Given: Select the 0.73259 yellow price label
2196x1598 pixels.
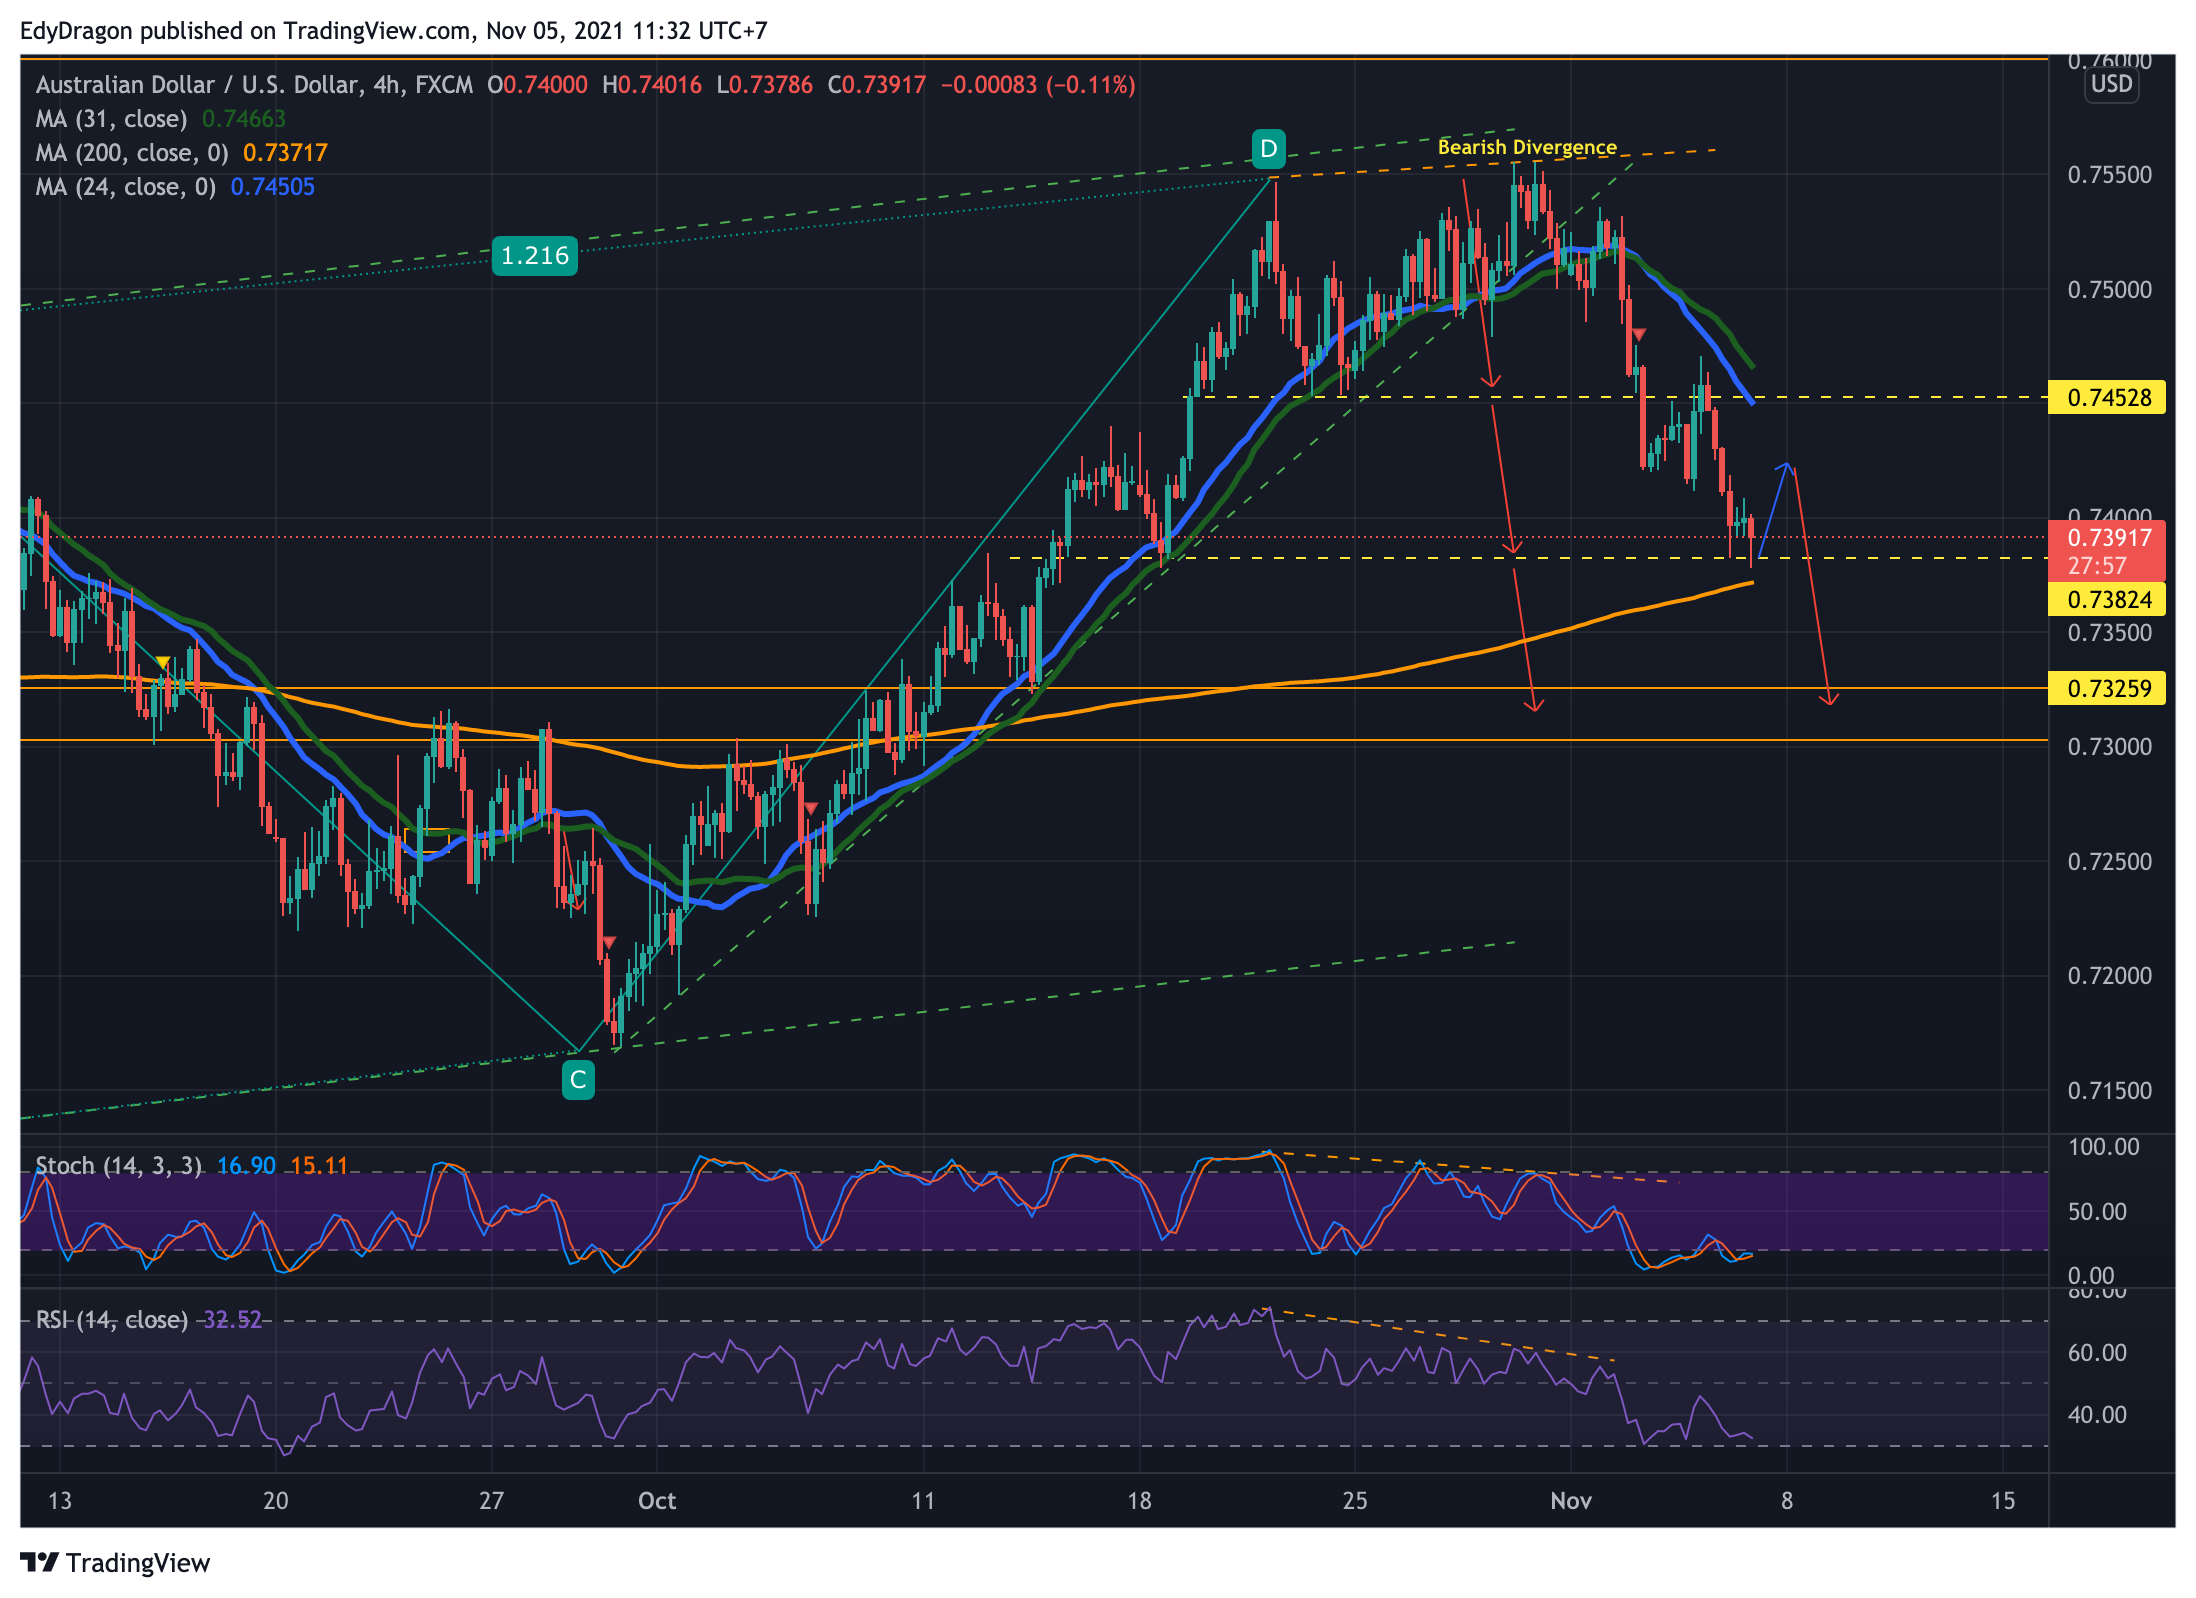Looking at the screenshot, I should 2108,688.
